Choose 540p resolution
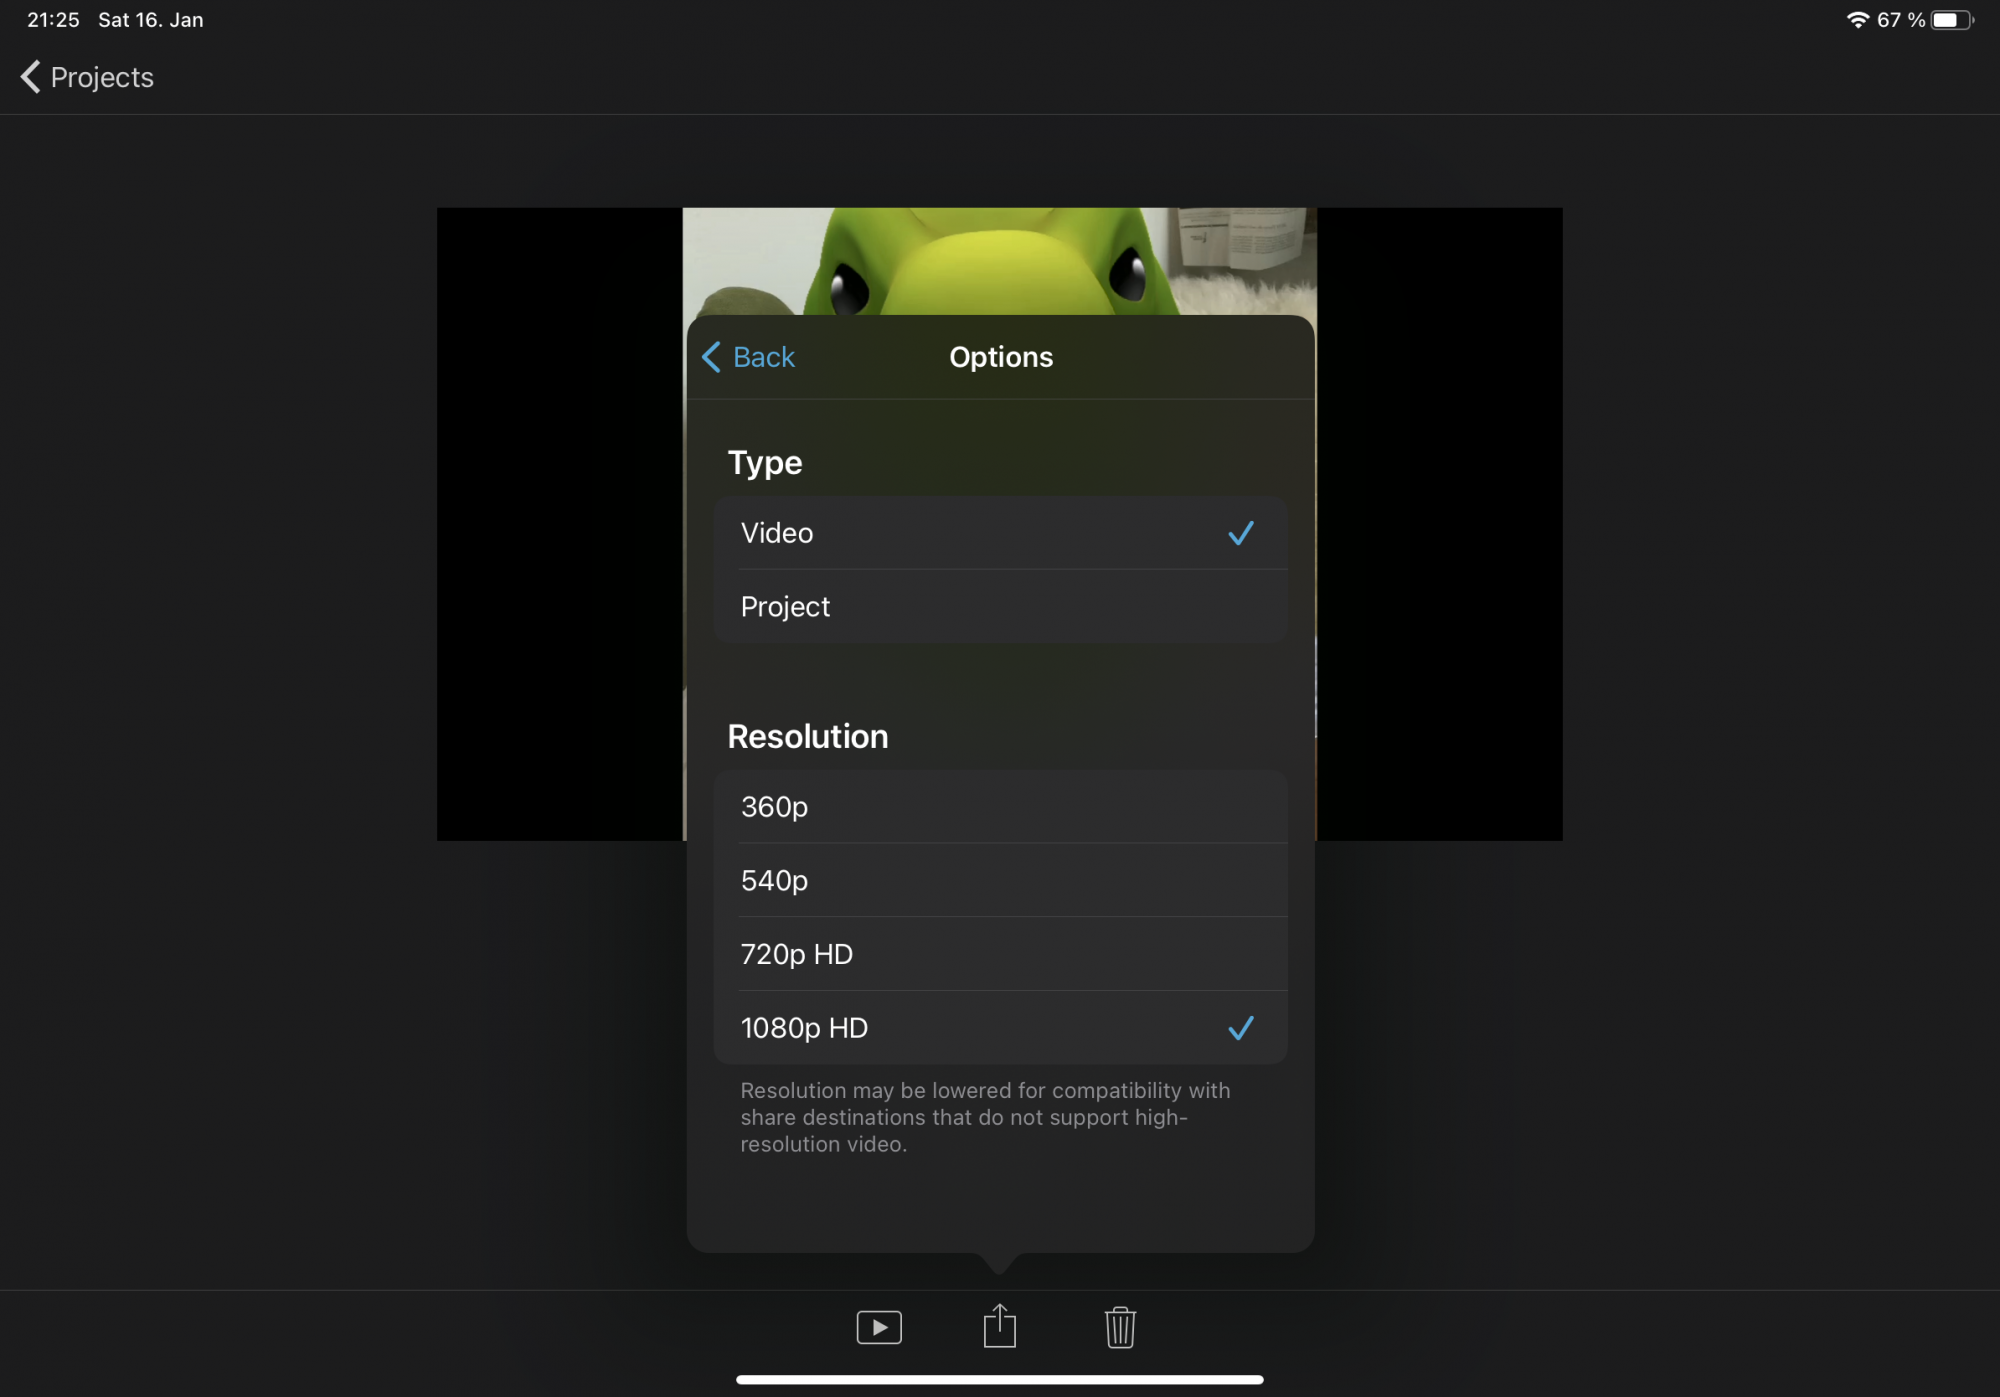Image resolution: width=2000 pixels, height=1397 pixels. 775,881
